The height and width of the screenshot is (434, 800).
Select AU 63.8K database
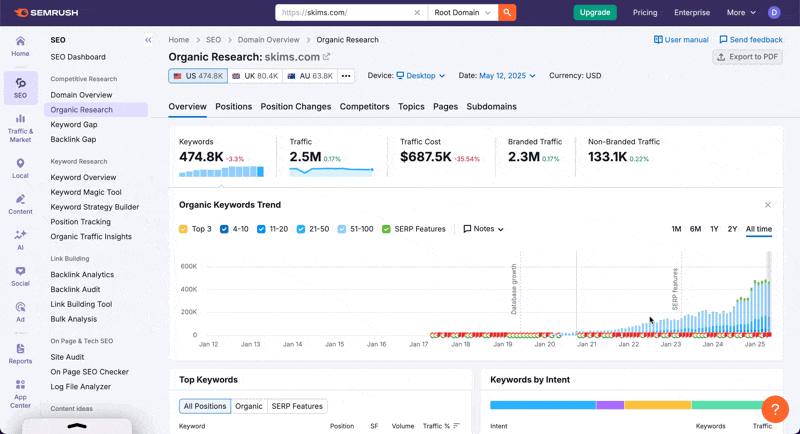pos(310,76)
